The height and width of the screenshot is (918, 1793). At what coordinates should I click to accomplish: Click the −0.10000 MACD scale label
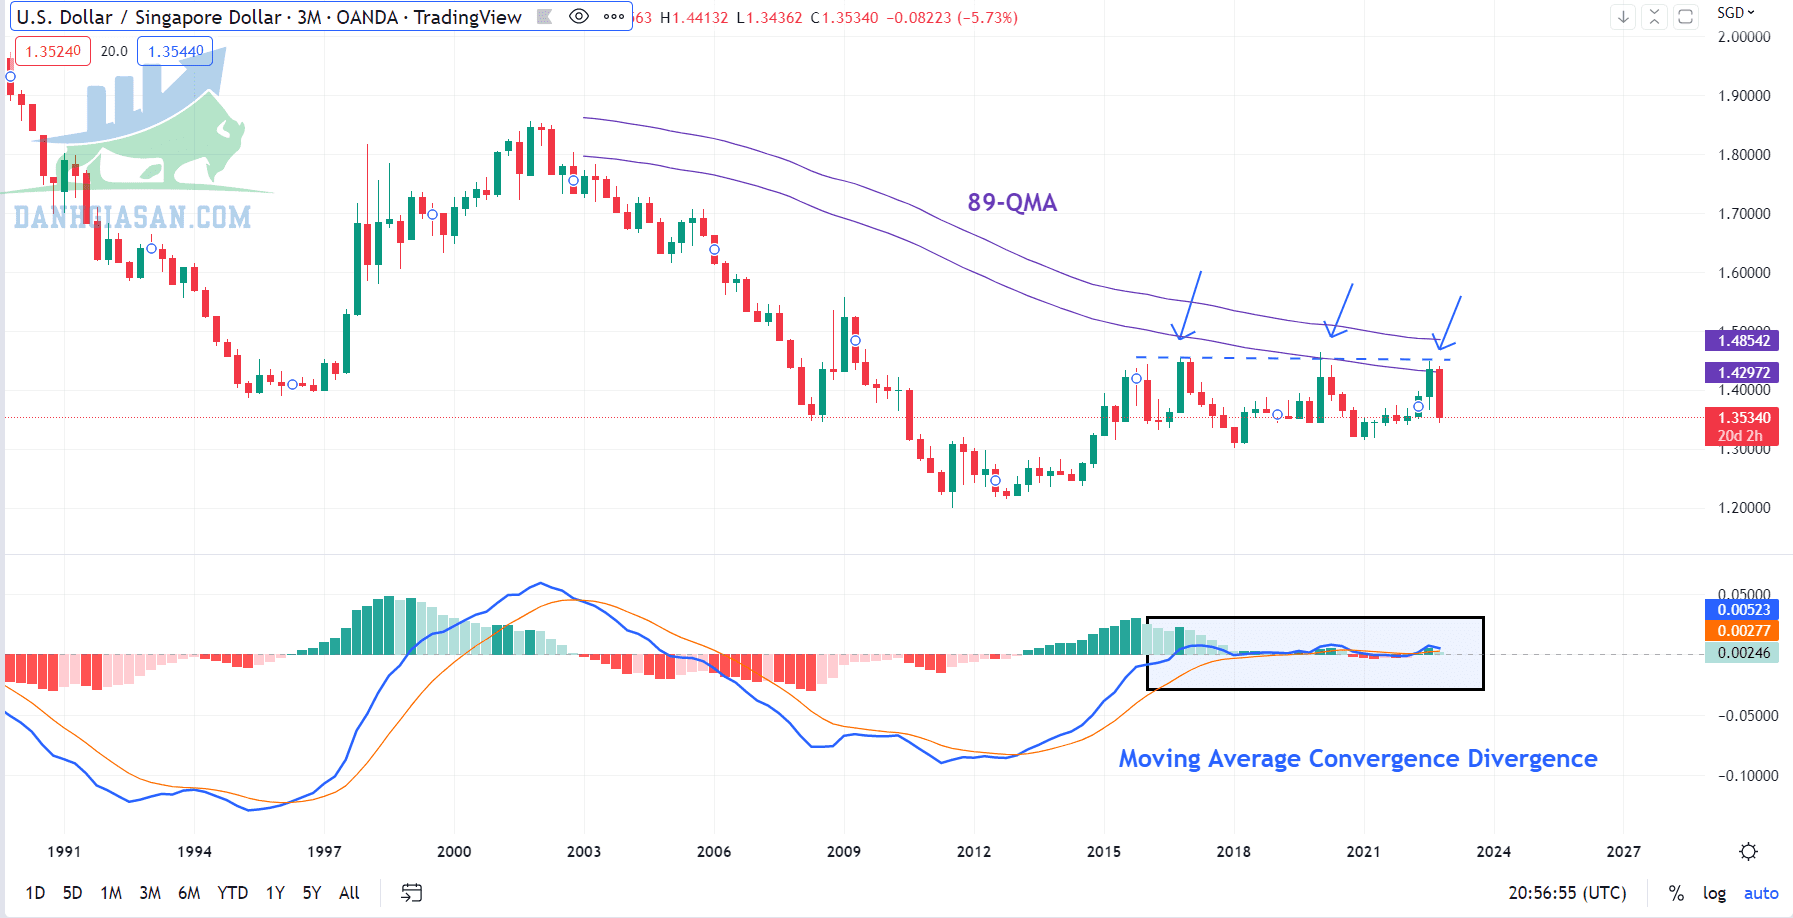click(x=1747, y=776)
